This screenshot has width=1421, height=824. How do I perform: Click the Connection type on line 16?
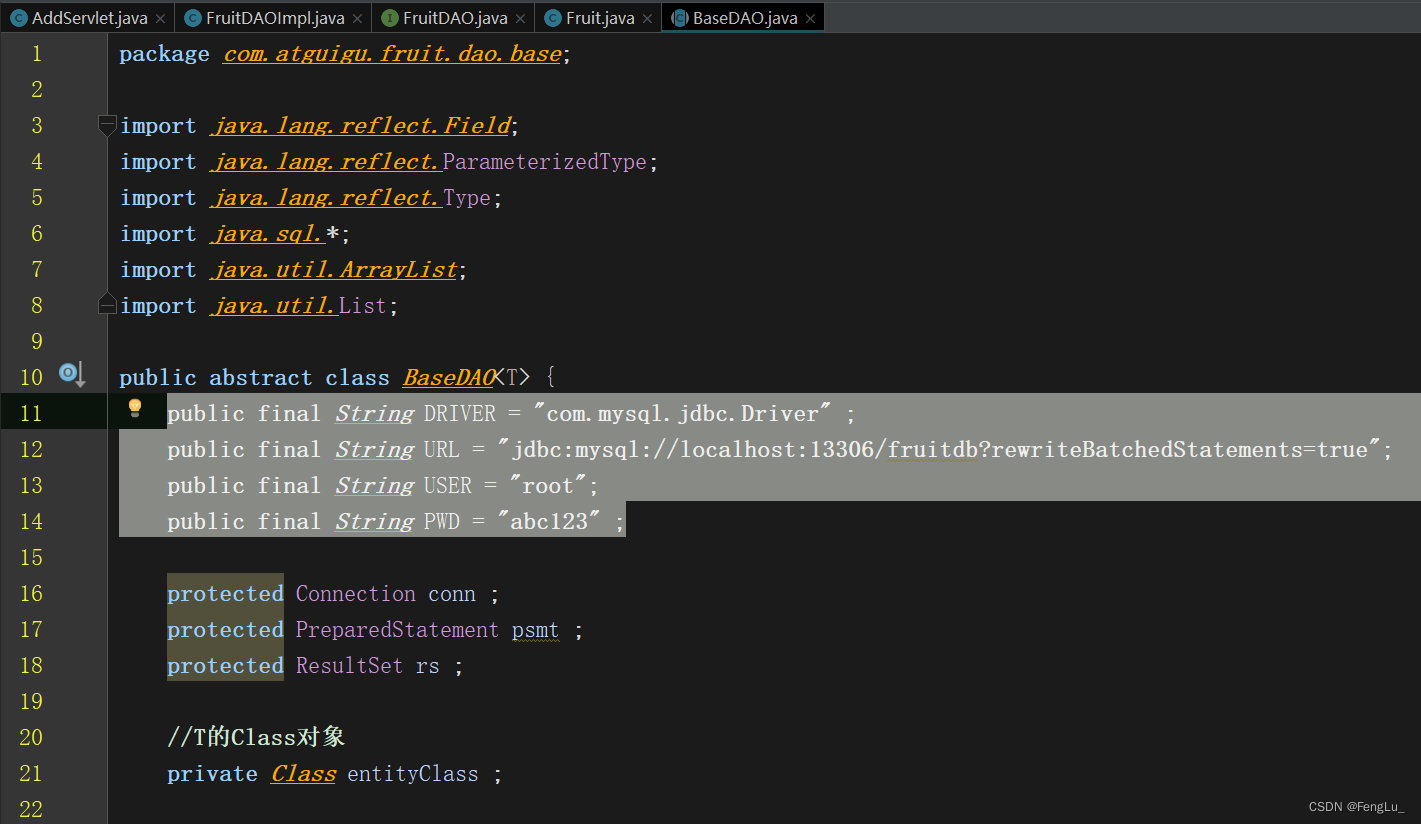pyautogui.click(x=355, y=594)
